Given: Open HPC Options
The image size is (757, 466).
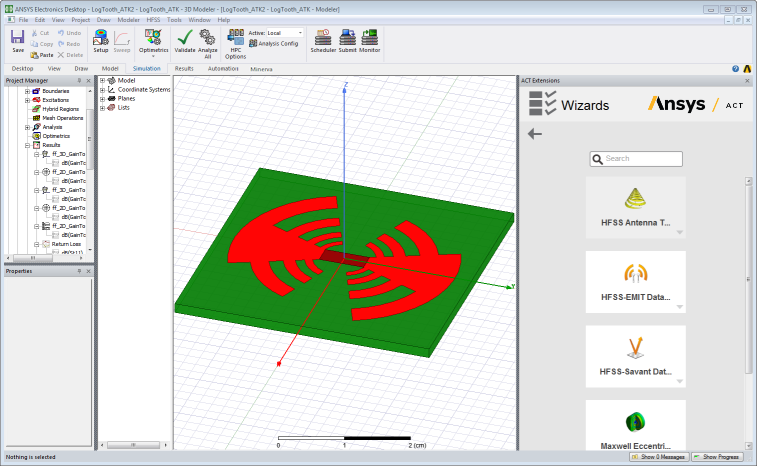Looking at the screenshot, I should (235, 42).
